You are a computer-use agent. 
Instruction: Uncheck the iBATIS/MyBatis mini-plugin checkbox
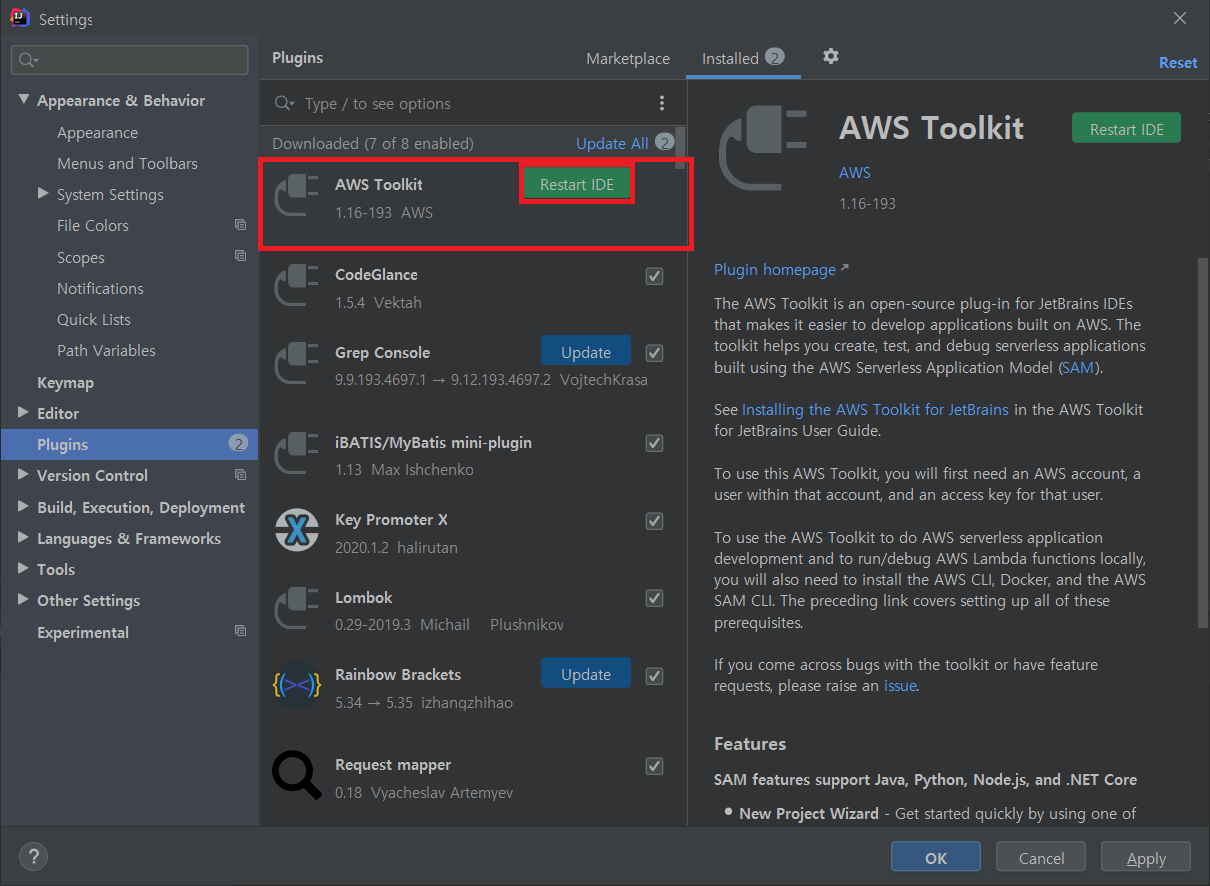pyautogui.click(x=654, y=443)
